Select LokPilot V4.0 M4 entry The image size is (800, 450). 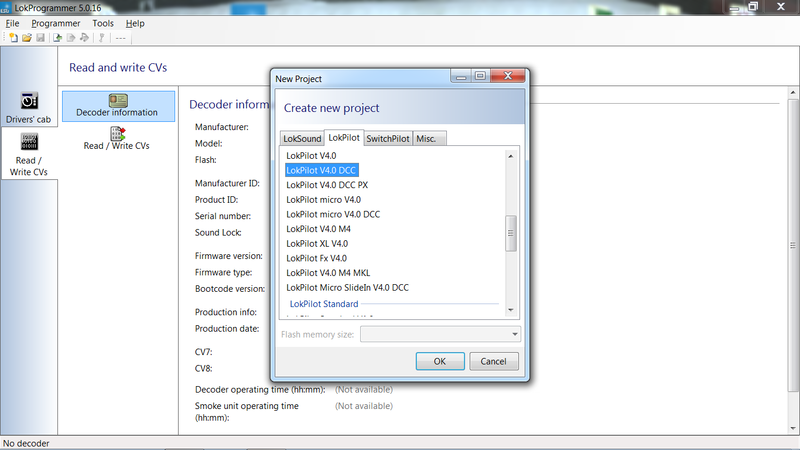point(318,229)
